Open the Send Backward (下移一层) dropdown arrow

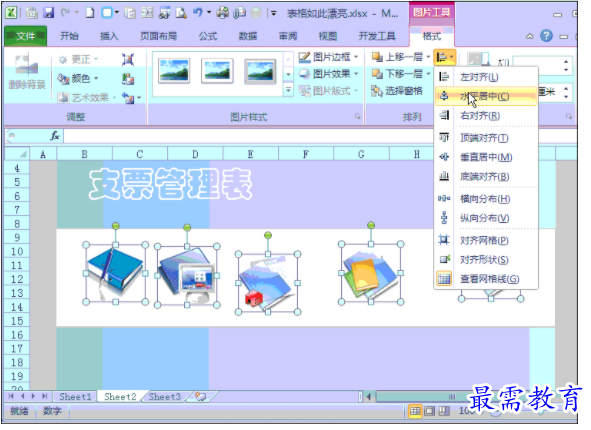tap(428, 74)
